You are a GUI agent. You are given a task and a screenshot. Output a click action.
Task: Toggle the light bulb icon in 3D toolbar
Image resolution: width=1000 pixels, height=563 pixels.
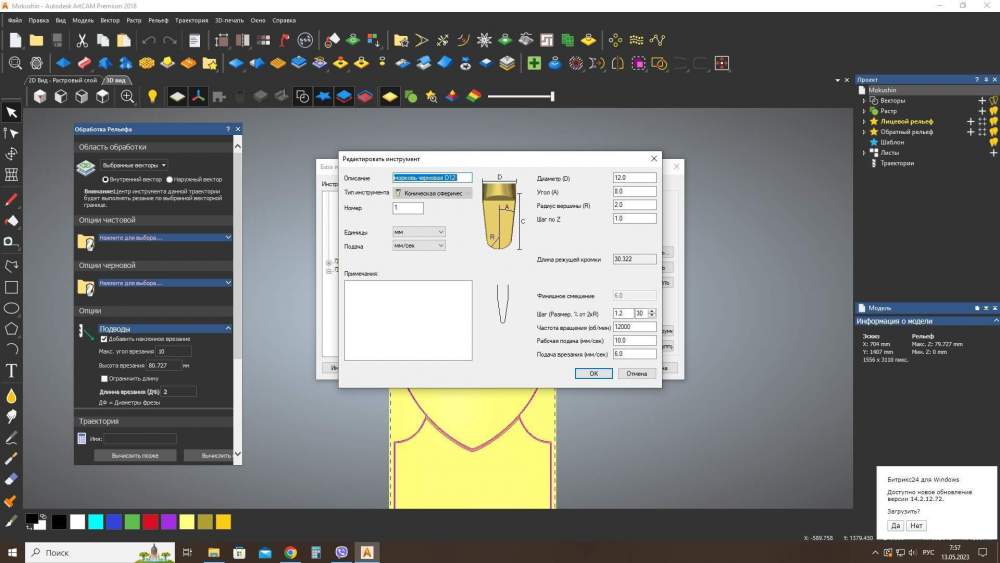[152, 97]
